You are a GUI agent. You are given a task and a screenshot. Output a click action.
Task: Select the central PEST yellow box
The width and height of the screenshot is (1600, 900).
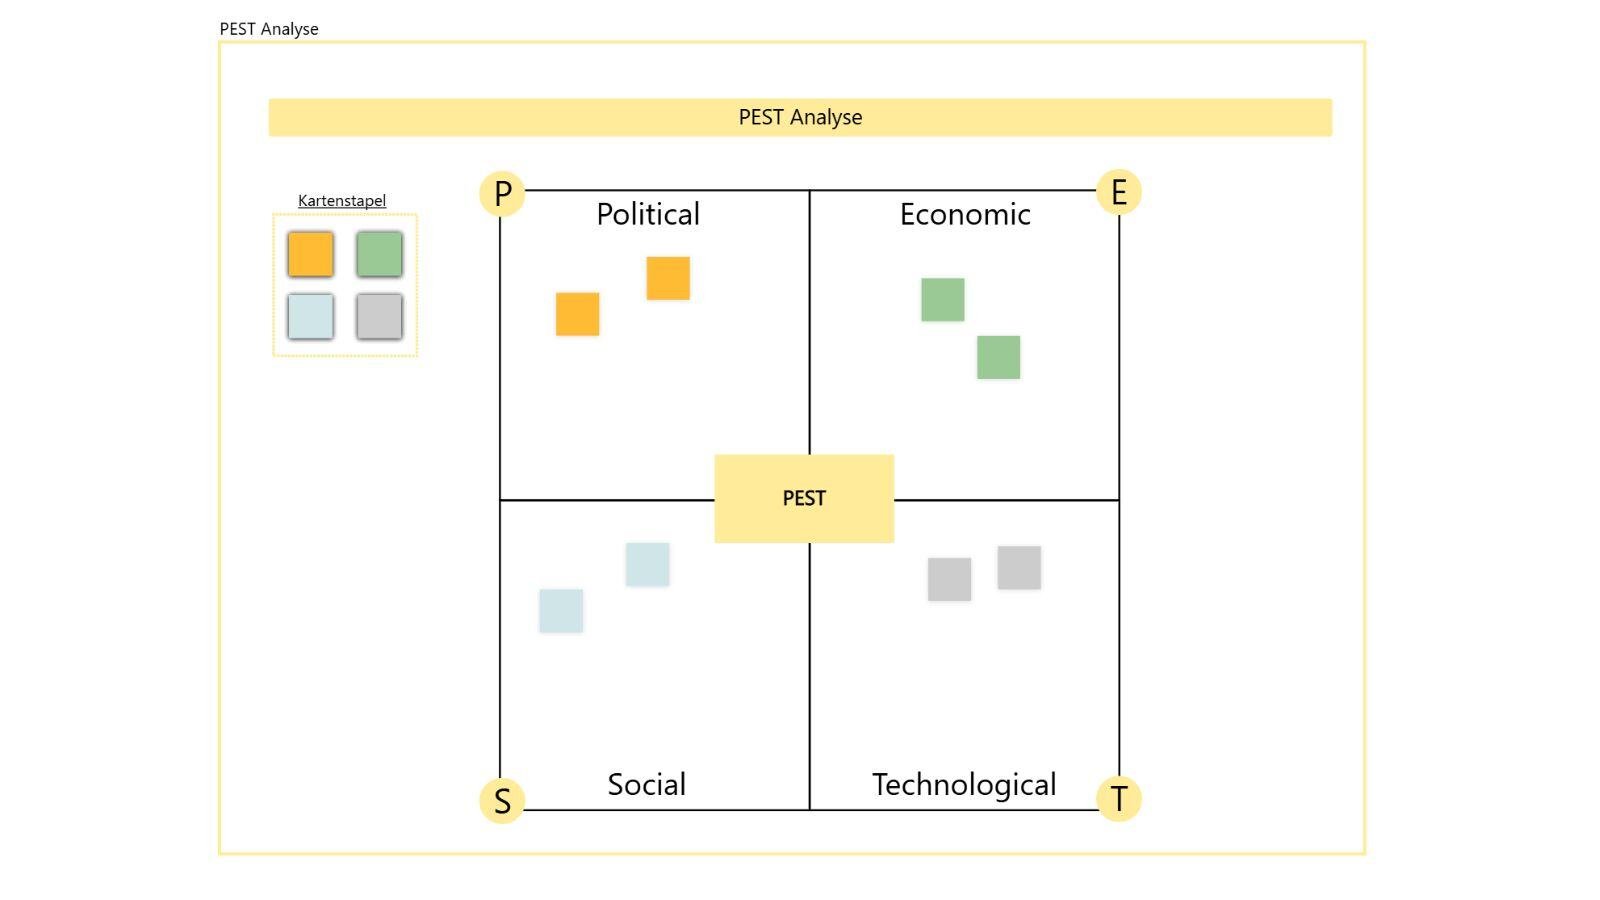(x=804, y=499)
